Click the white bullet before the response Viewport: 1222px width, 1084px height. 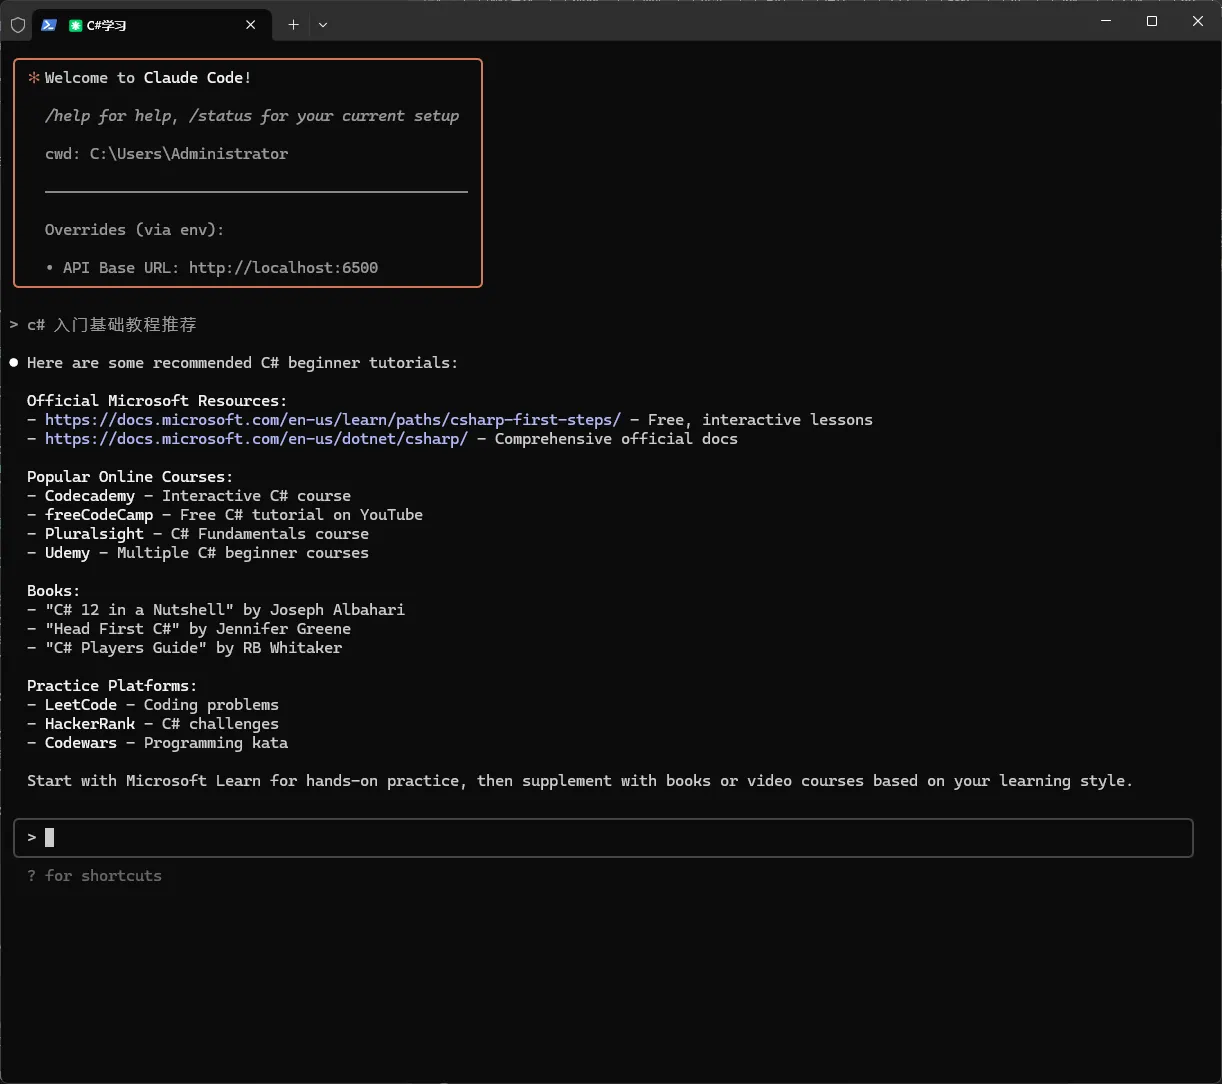[14, 363]
